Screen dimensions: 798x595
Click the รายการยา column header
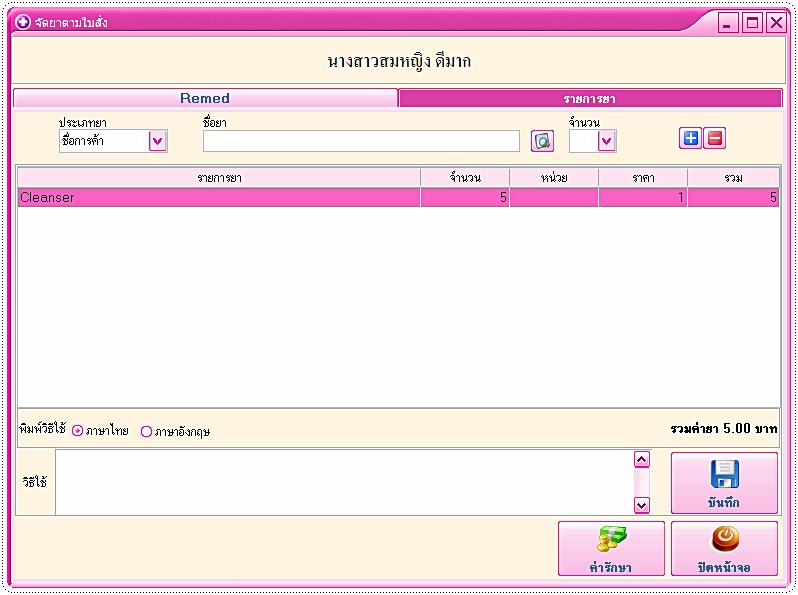219,178
